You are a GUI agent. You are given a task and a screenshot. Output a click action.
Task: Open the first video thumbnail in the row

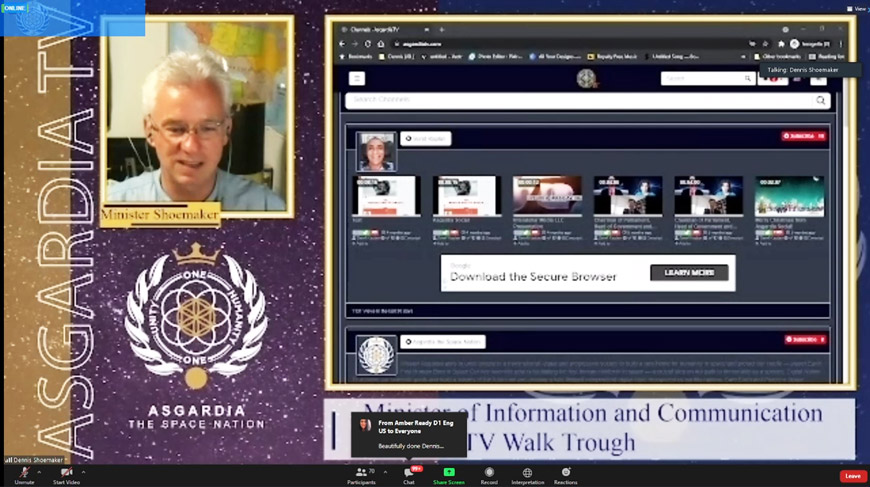pyautogui.click(x=386, y=196)
